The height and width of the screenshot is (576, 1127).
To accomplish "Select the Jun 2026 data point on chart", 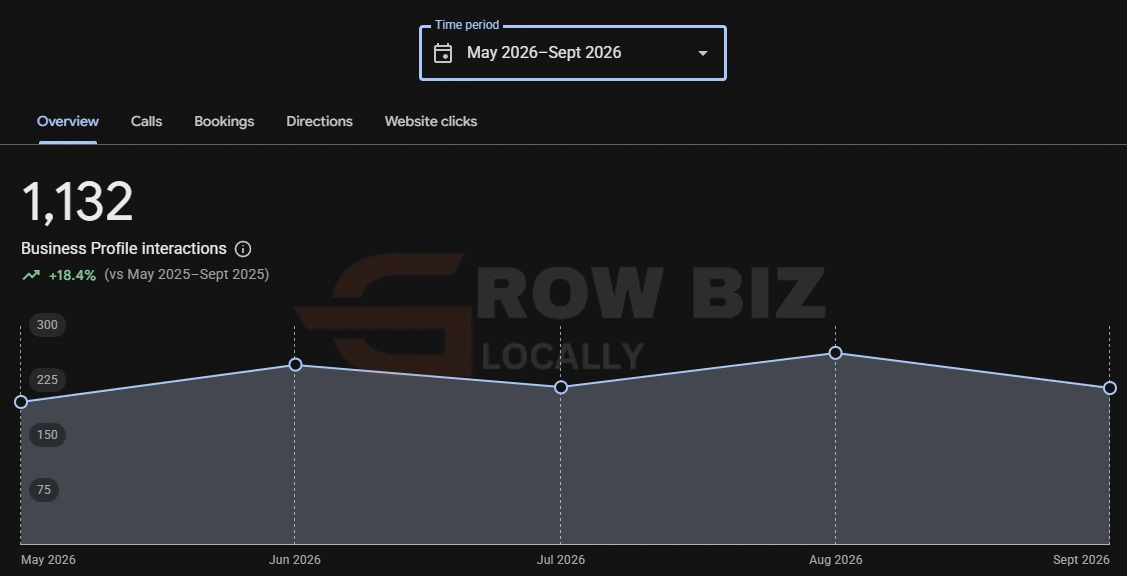I will coord(295,365).
